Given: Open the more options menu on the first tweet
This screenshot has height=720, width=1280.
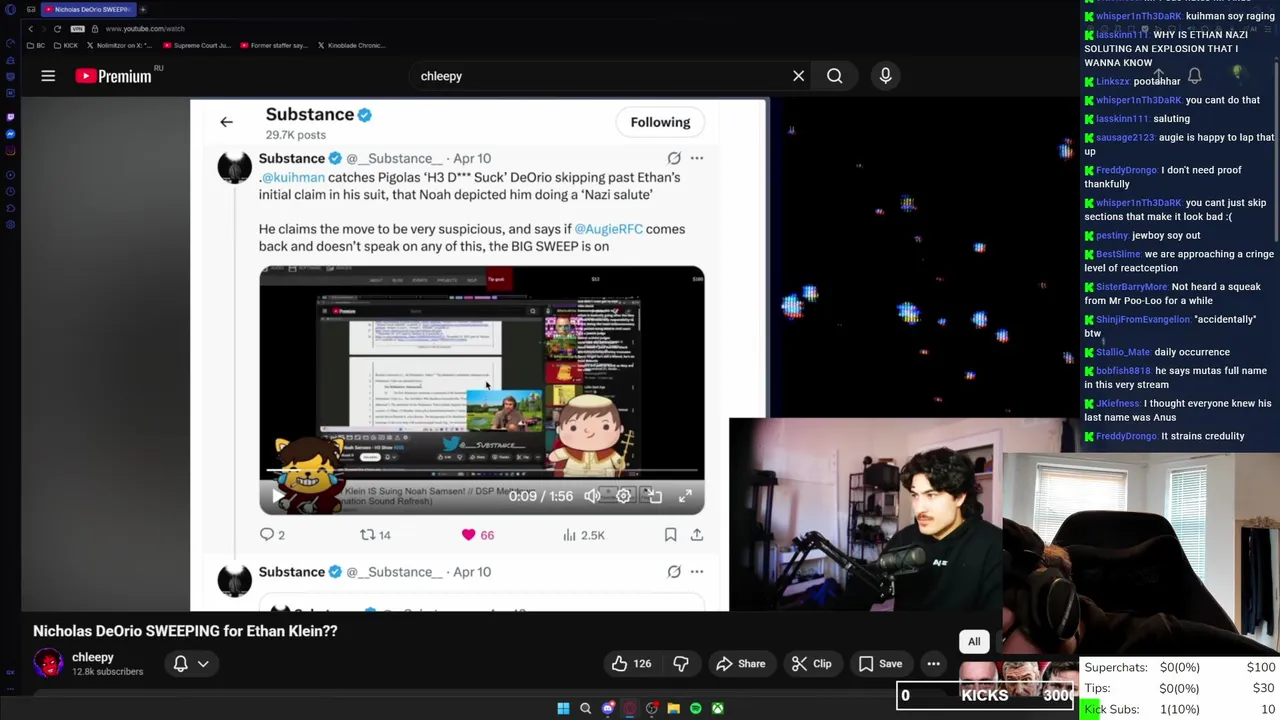Looking at the screenshot, I should [697, 158].
